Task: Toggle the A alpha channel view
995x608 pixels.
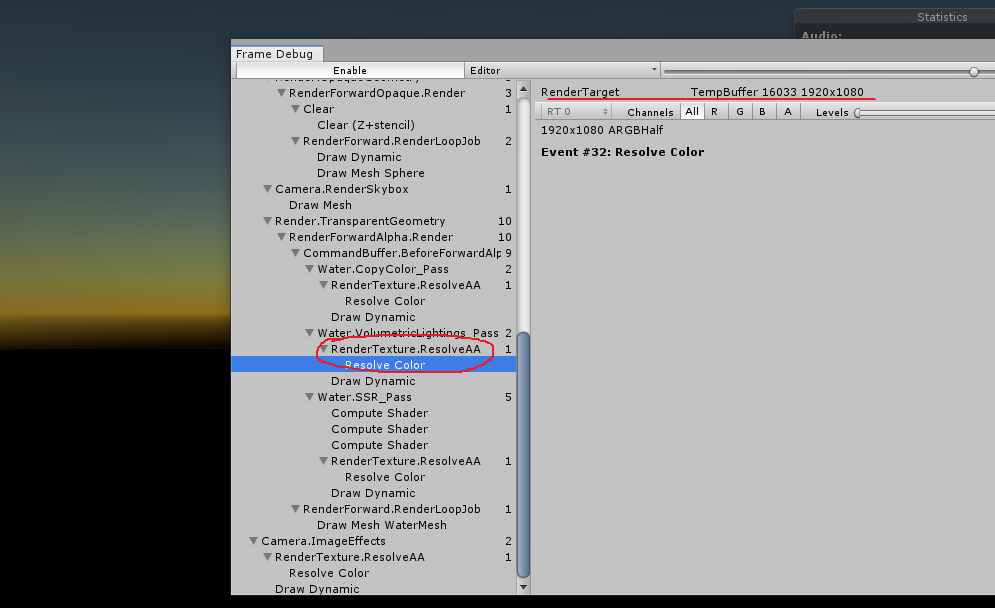Action: (x=787, y=111)
